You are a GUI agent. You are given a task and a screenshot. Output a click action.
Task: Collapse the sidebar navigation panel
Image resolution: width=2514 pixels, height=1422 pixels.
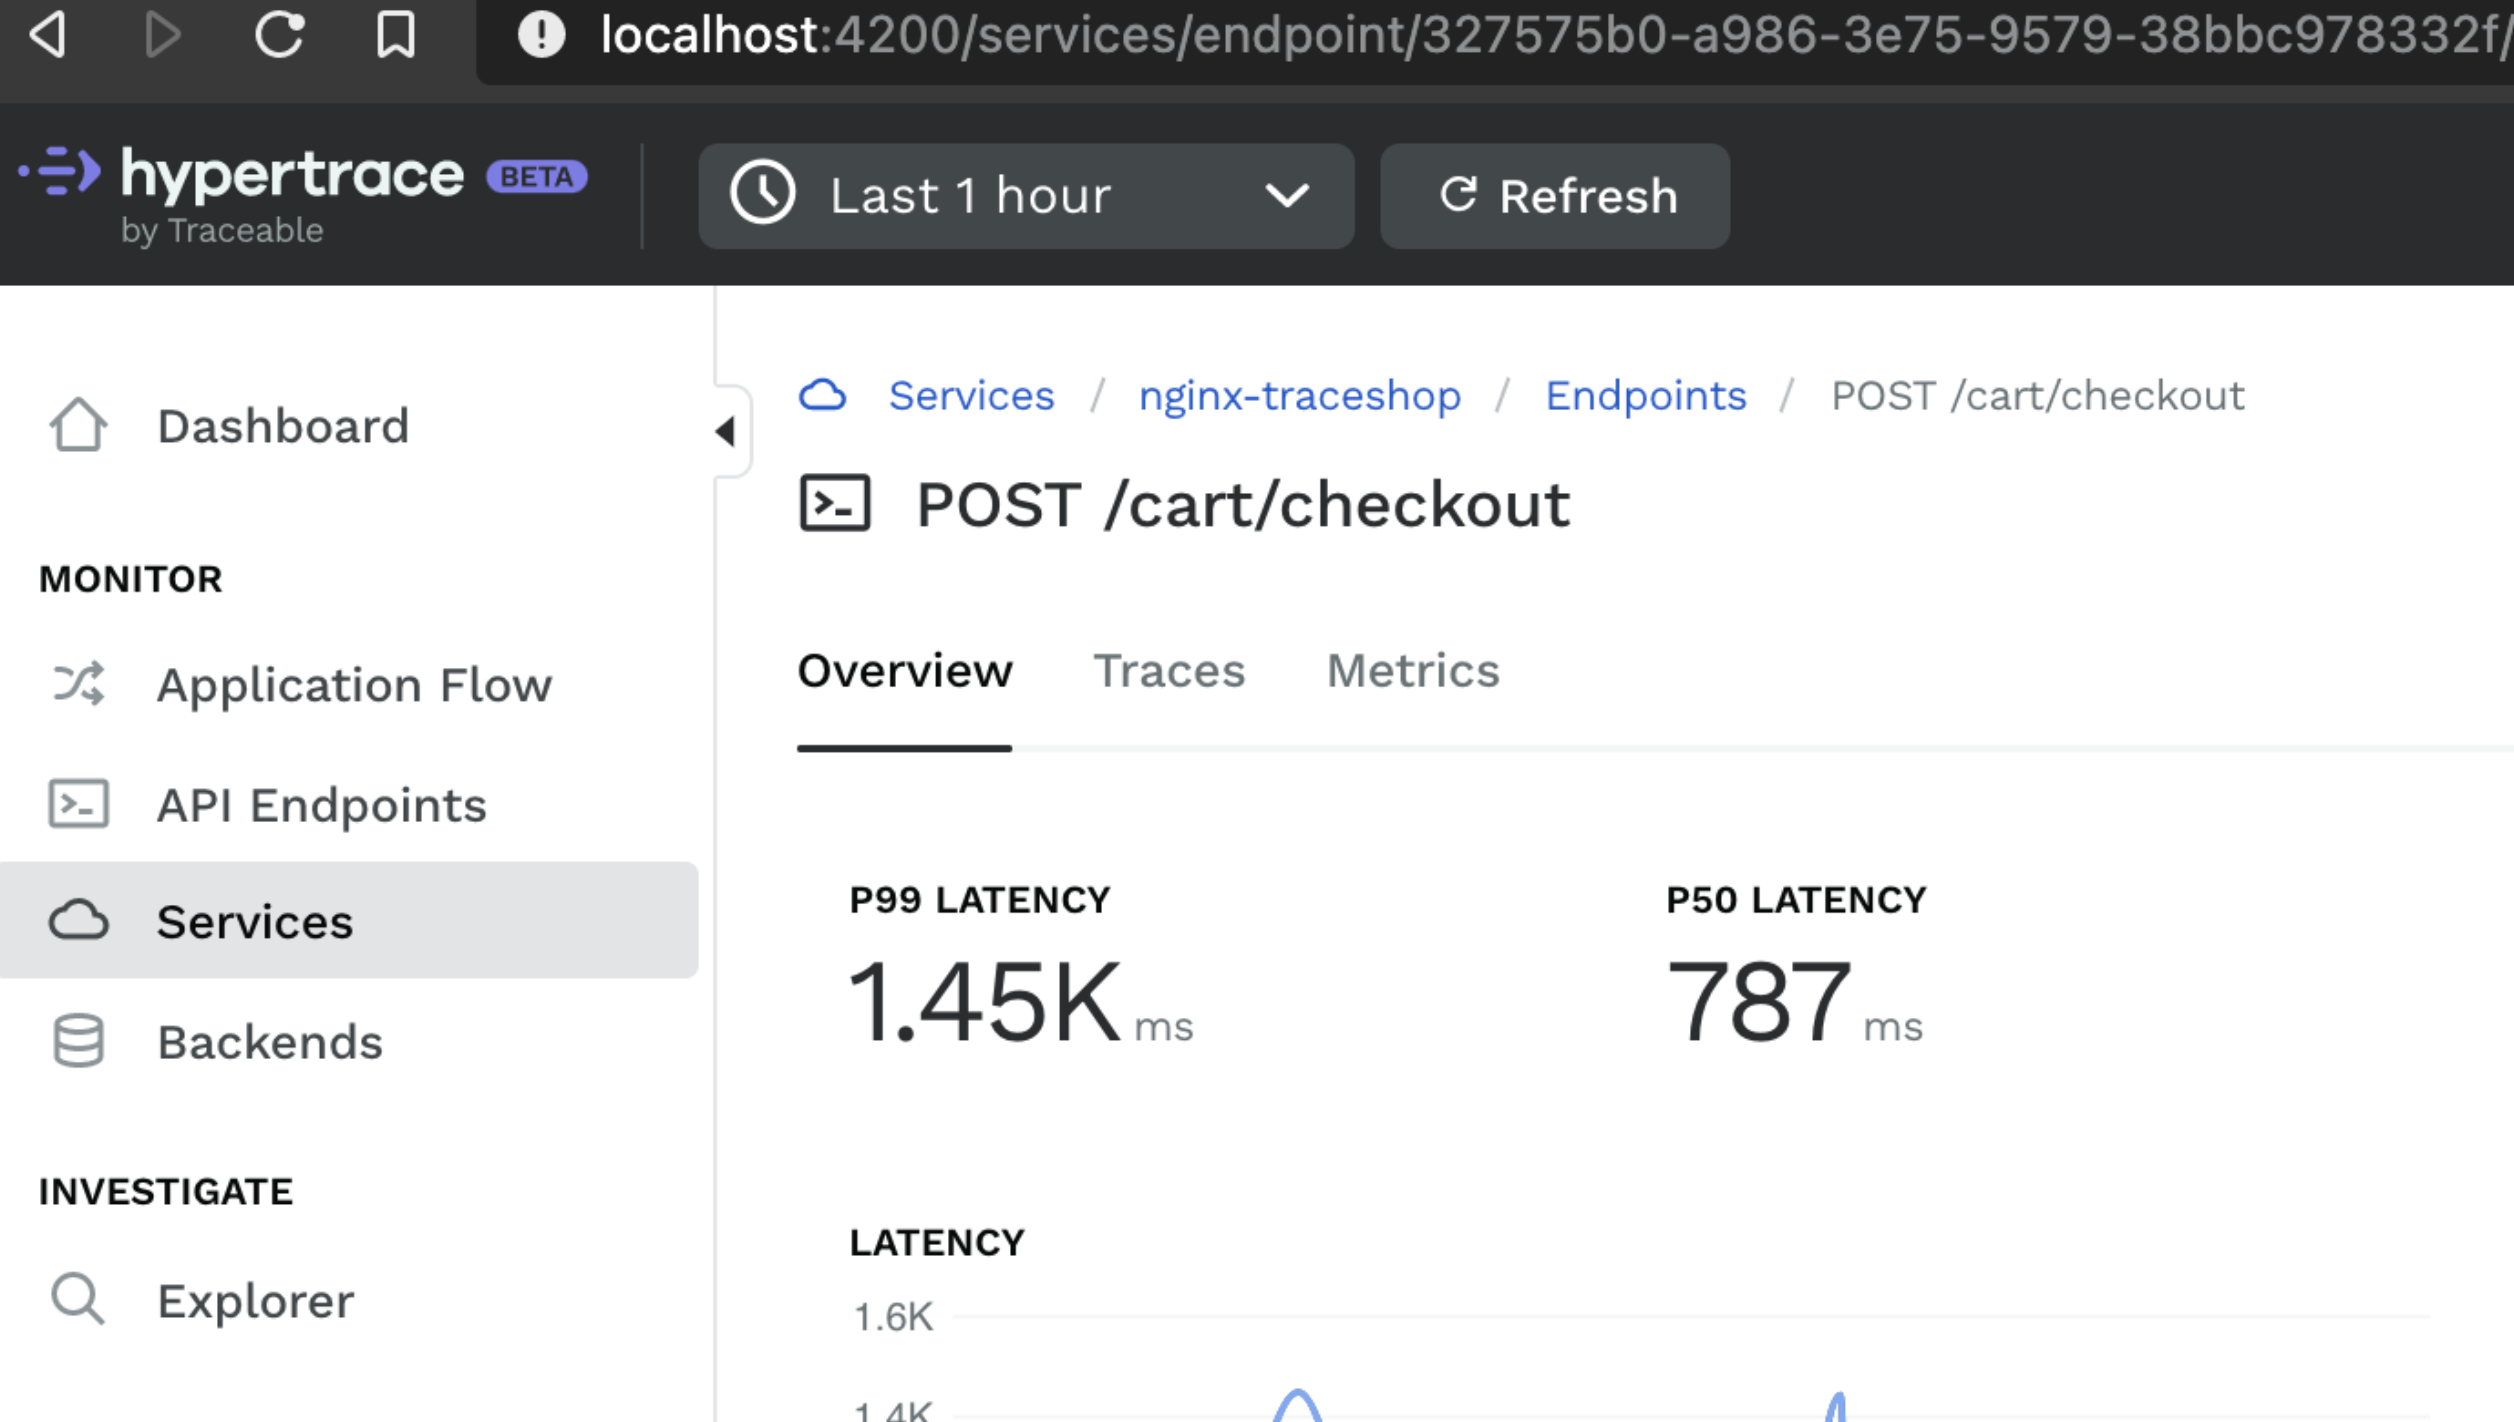pos(726,432)
